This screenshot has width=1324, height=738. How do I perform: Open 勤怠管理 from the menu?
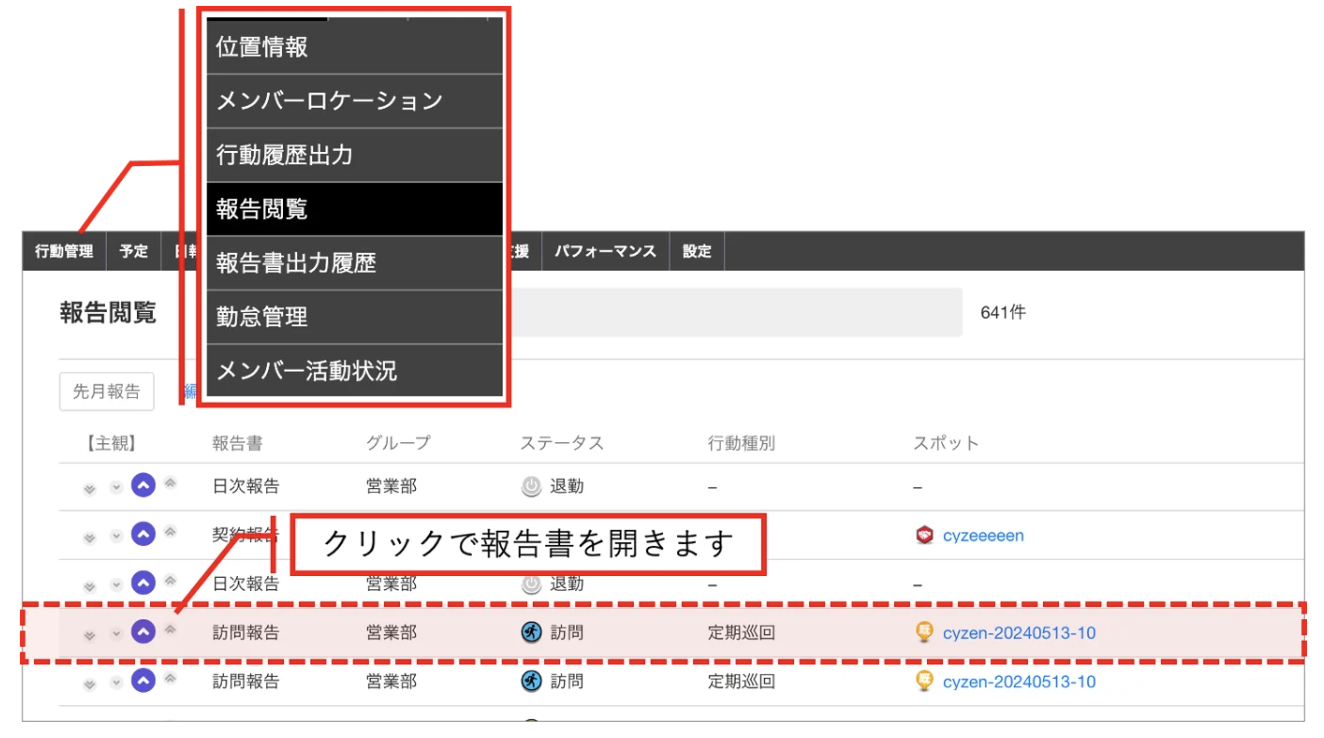354,317
